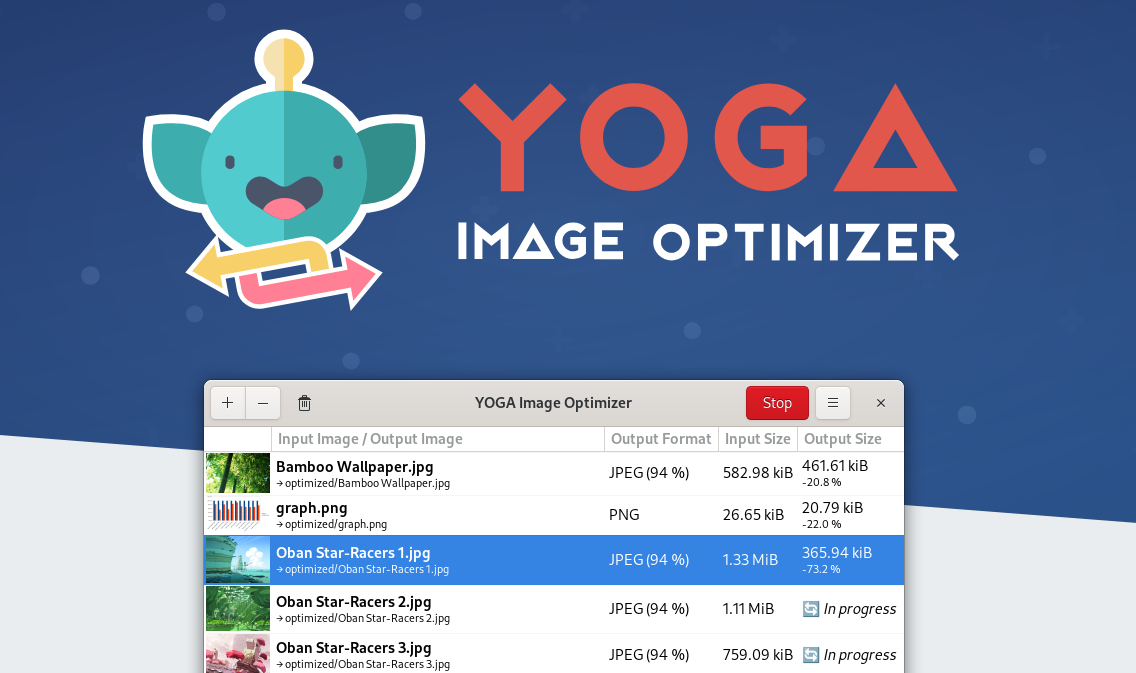Open the hamburger menu
This screenshot has width=1136, height=673.
(832, 403)
